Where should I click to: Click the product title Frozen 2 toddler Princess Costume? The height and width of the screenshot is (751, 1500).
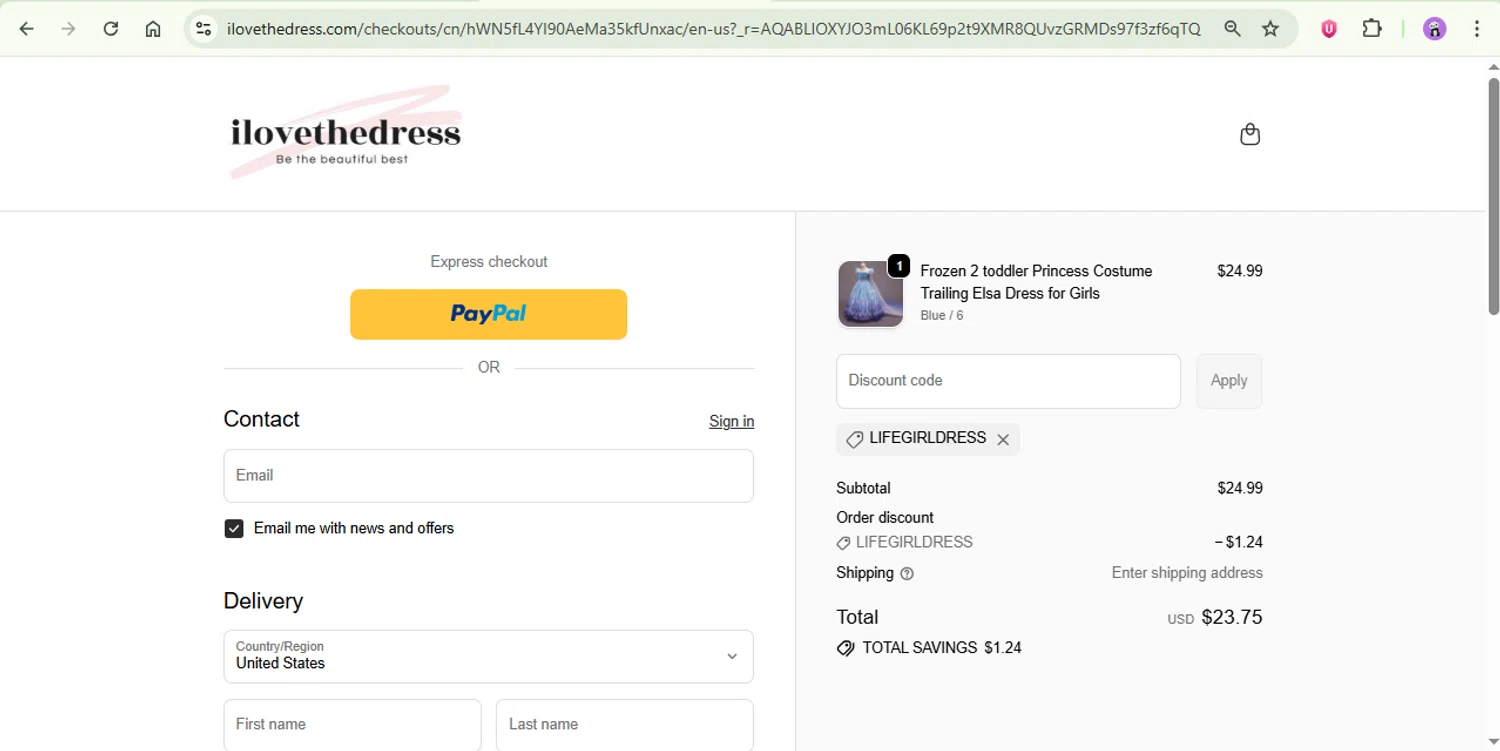pyautogui.click(x=1036, y=282)
